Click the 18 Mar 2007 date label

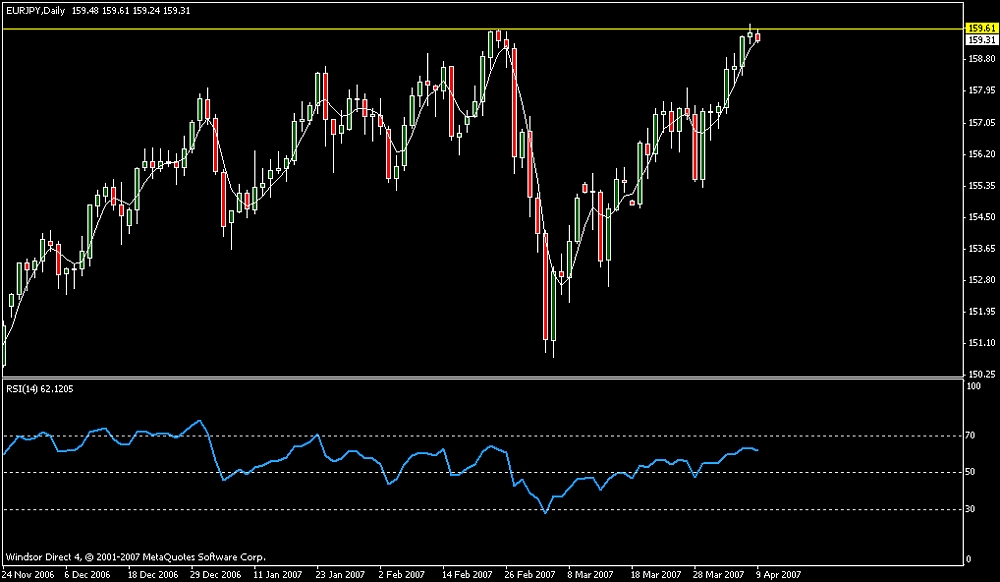pos(657,575)
